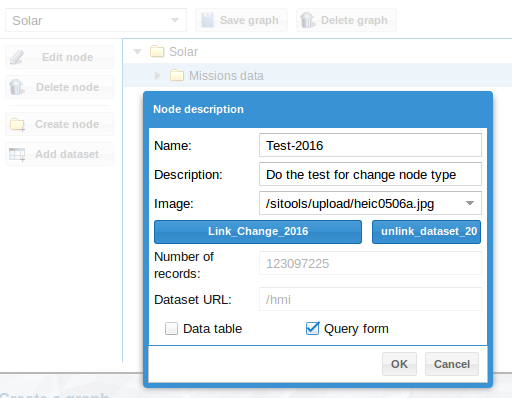Select the Solar root tree row
This screenshot has height=398, width=512.
click(x=318, y=52)
